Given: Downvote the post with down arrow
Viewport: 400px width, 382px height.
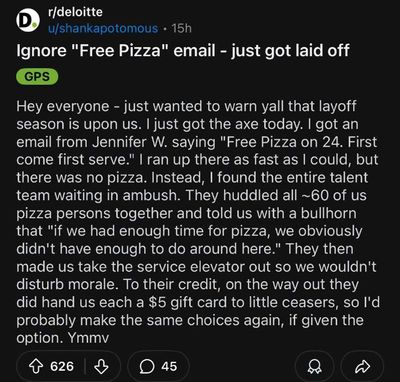Looking at the screenshot, I should click(x=101, y=366).
